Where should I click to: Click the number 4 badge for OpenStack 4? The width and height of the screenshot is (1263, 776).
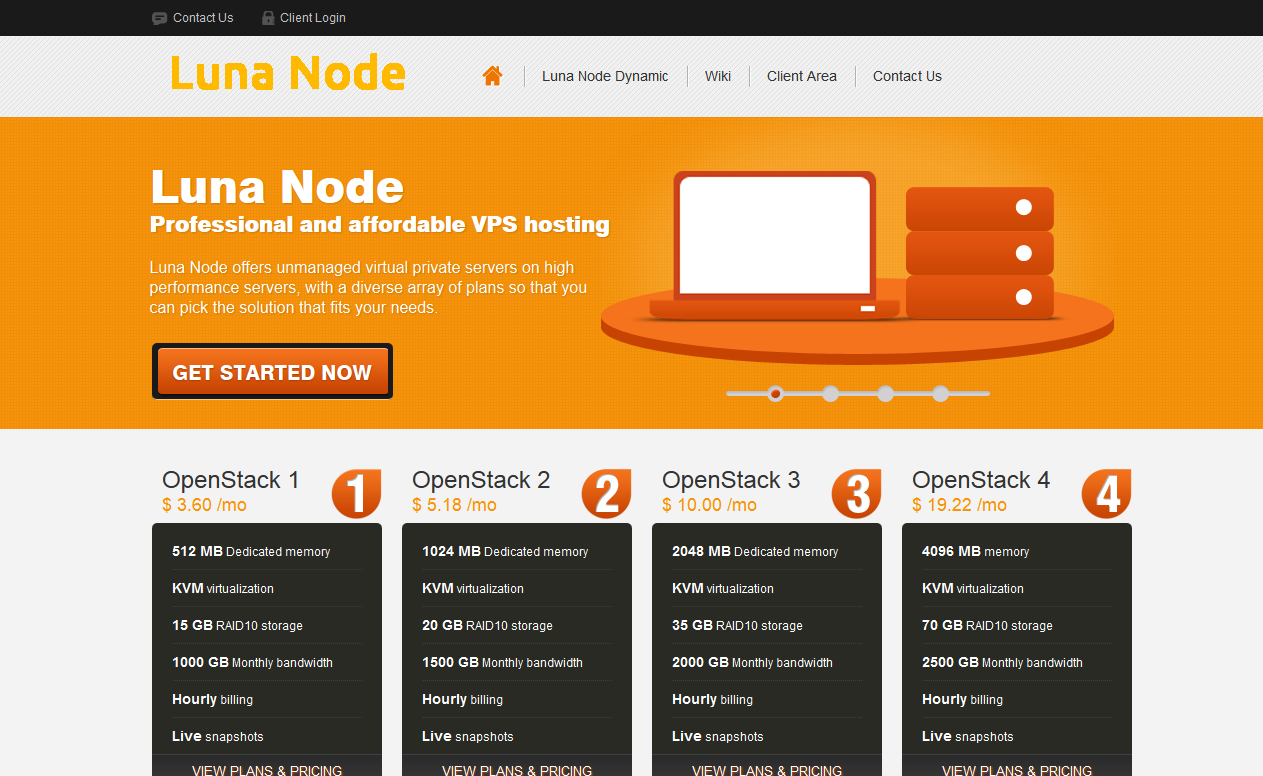(1107, 494)
